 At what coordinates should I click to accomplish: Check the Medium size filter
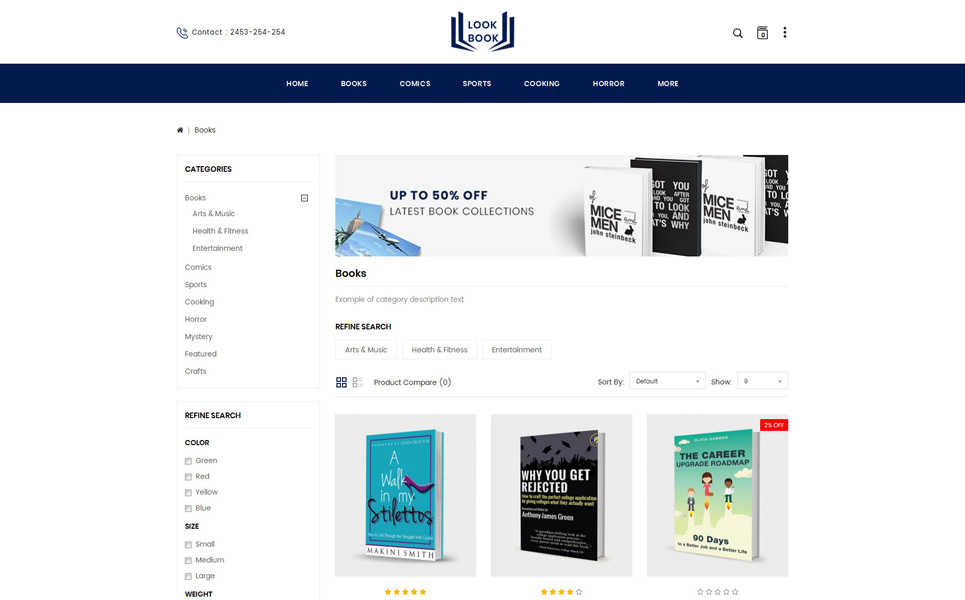[188, 561]
